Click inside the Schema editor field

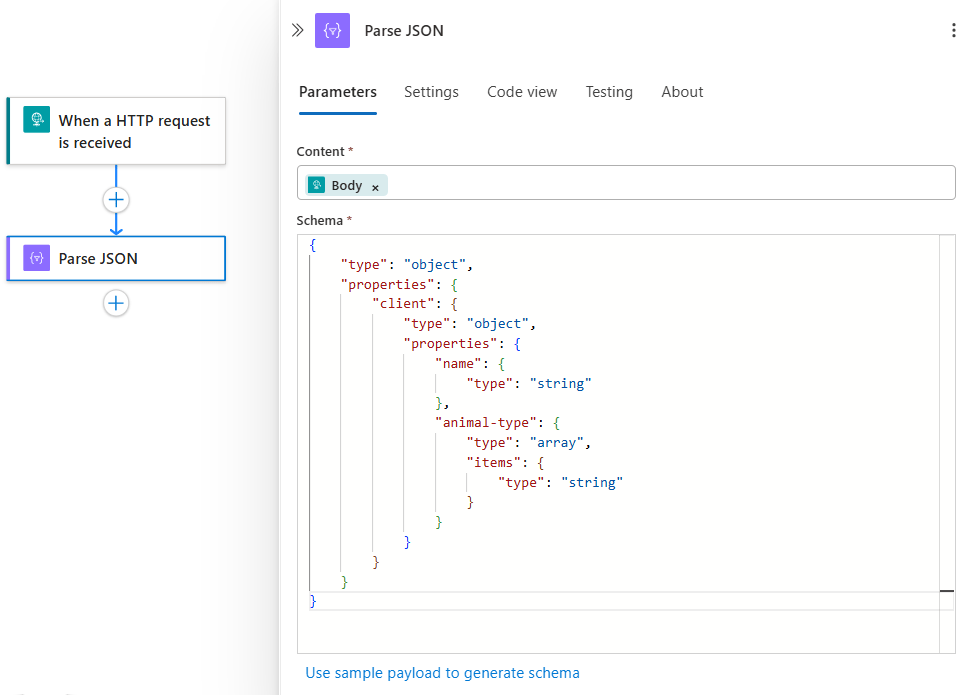[620, 420]
